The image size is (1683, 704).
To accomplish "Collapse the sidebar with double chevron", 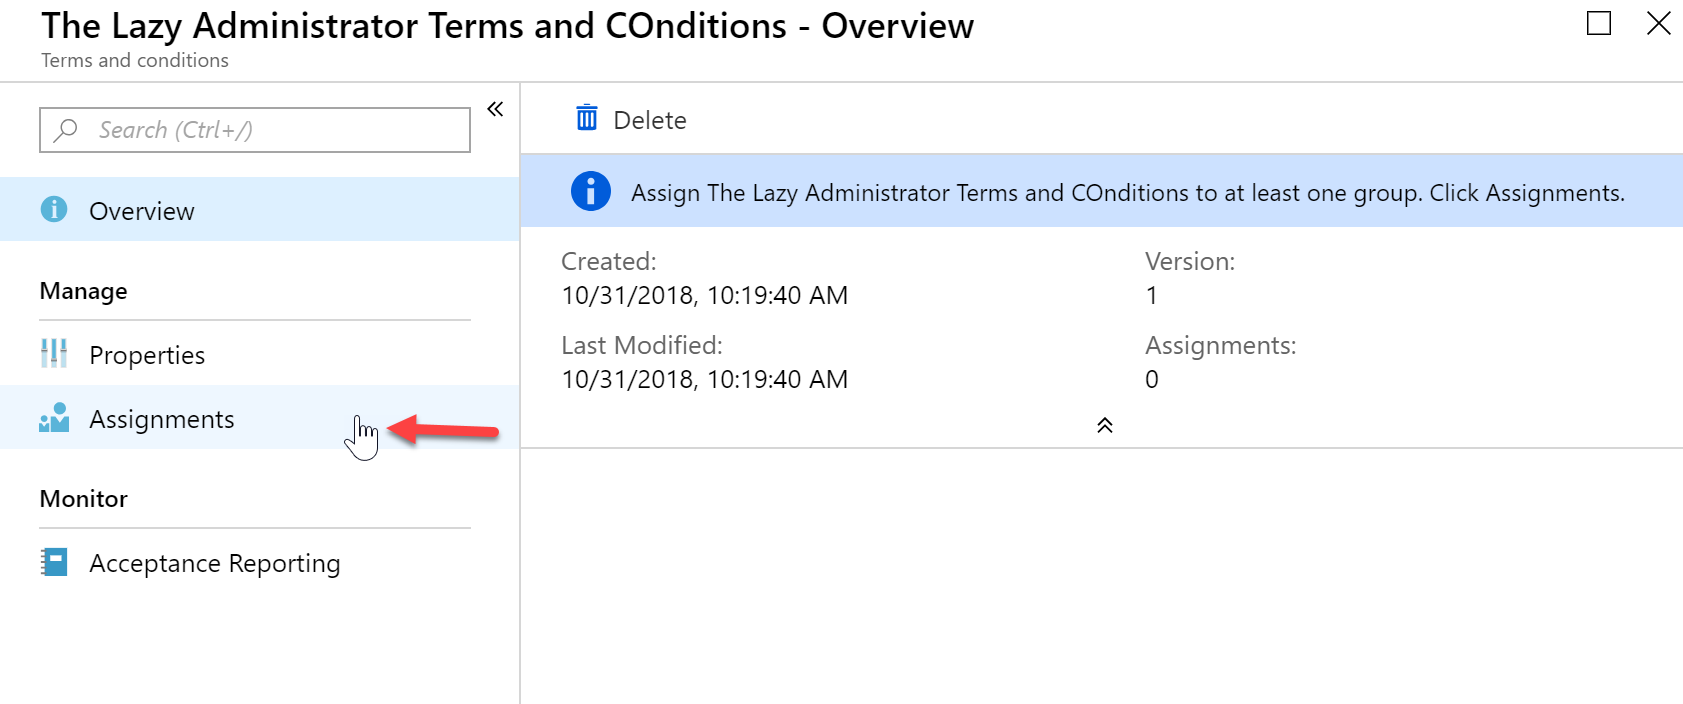I will pos(495,109).
